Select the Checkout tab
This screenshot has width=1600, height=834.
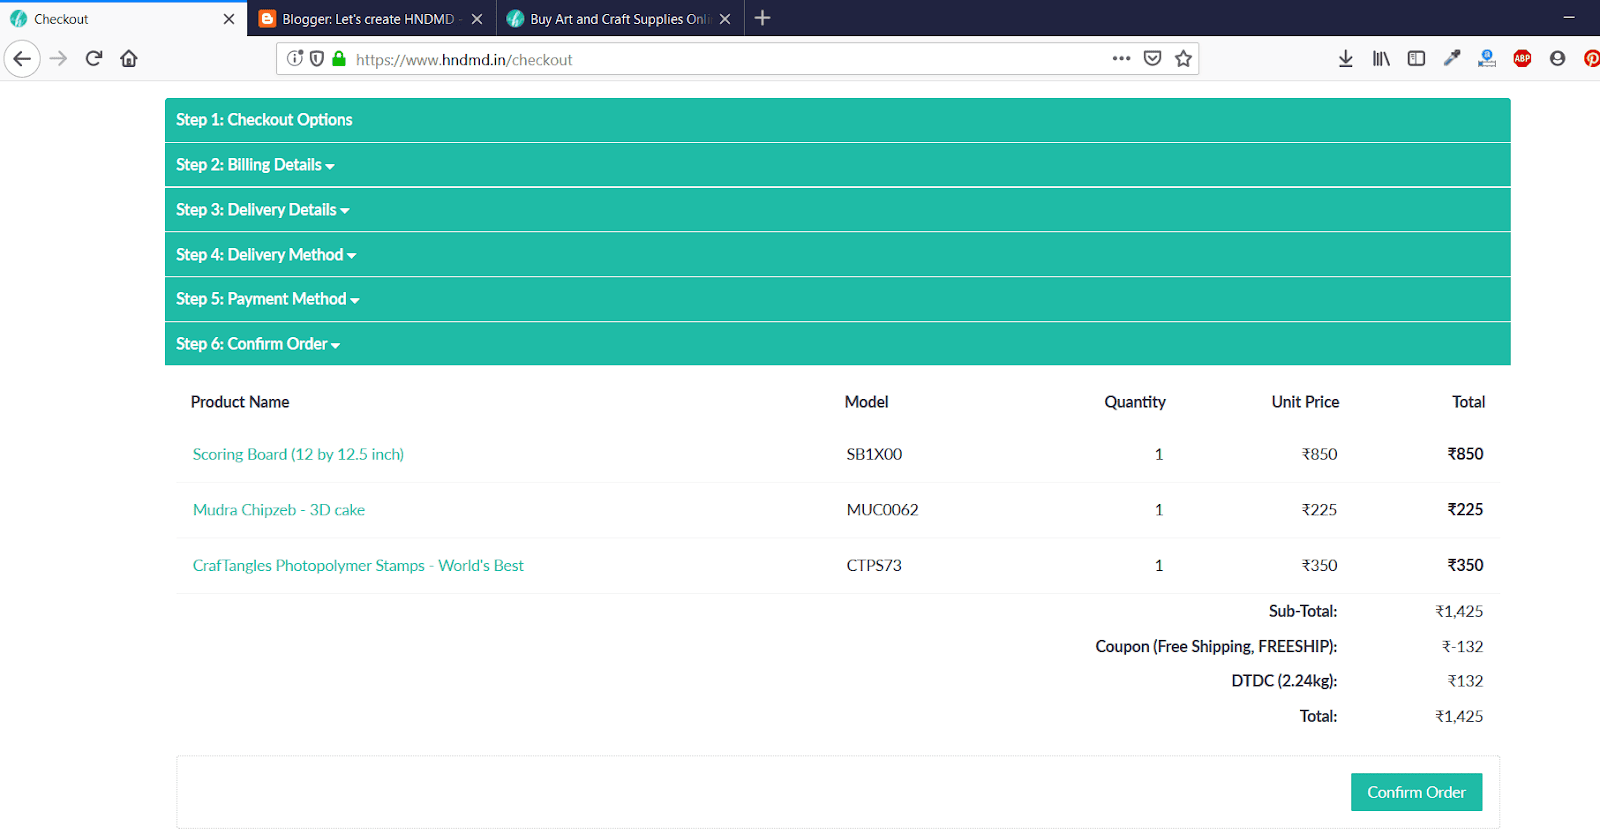coord(123,19)
